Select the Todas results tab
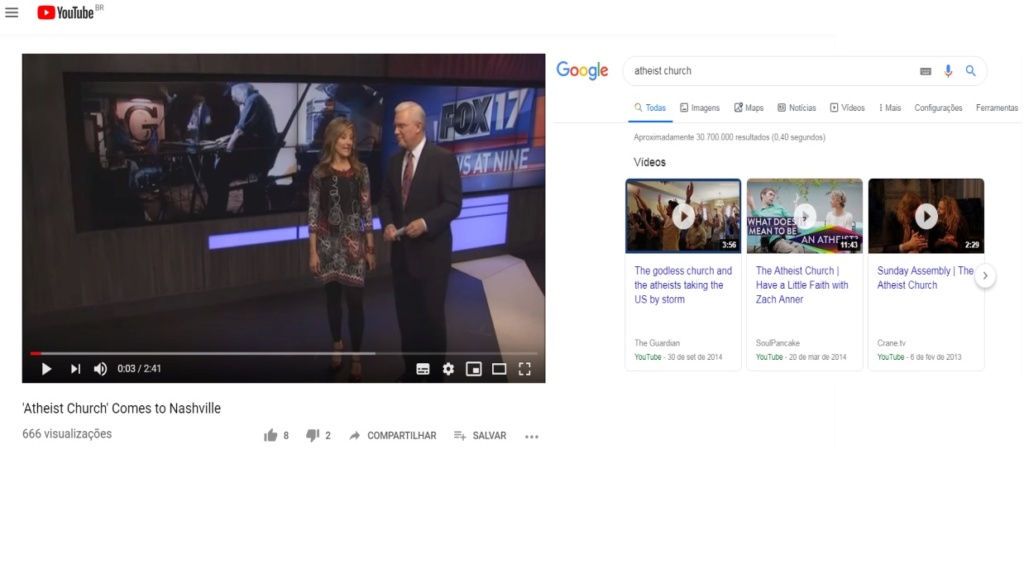 coord(650,108)
